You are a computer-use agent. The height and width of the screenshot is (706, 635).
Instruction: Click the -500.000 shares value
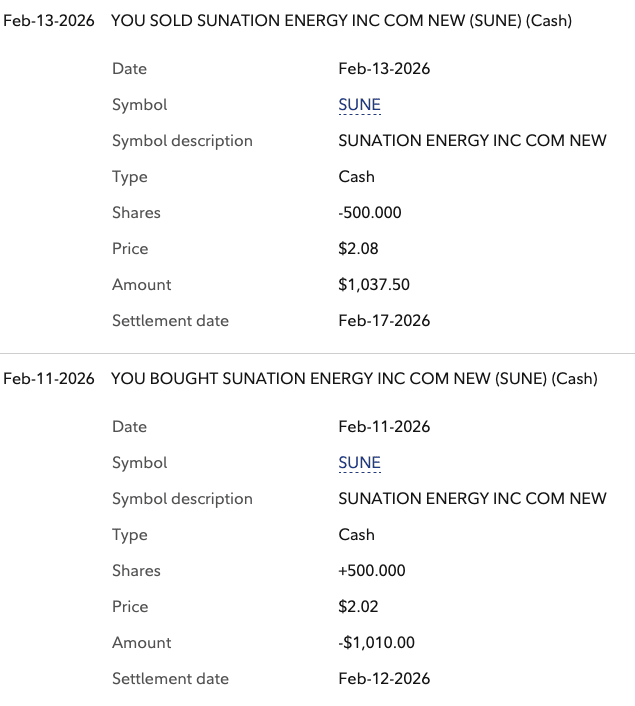(x=372, y=213)
